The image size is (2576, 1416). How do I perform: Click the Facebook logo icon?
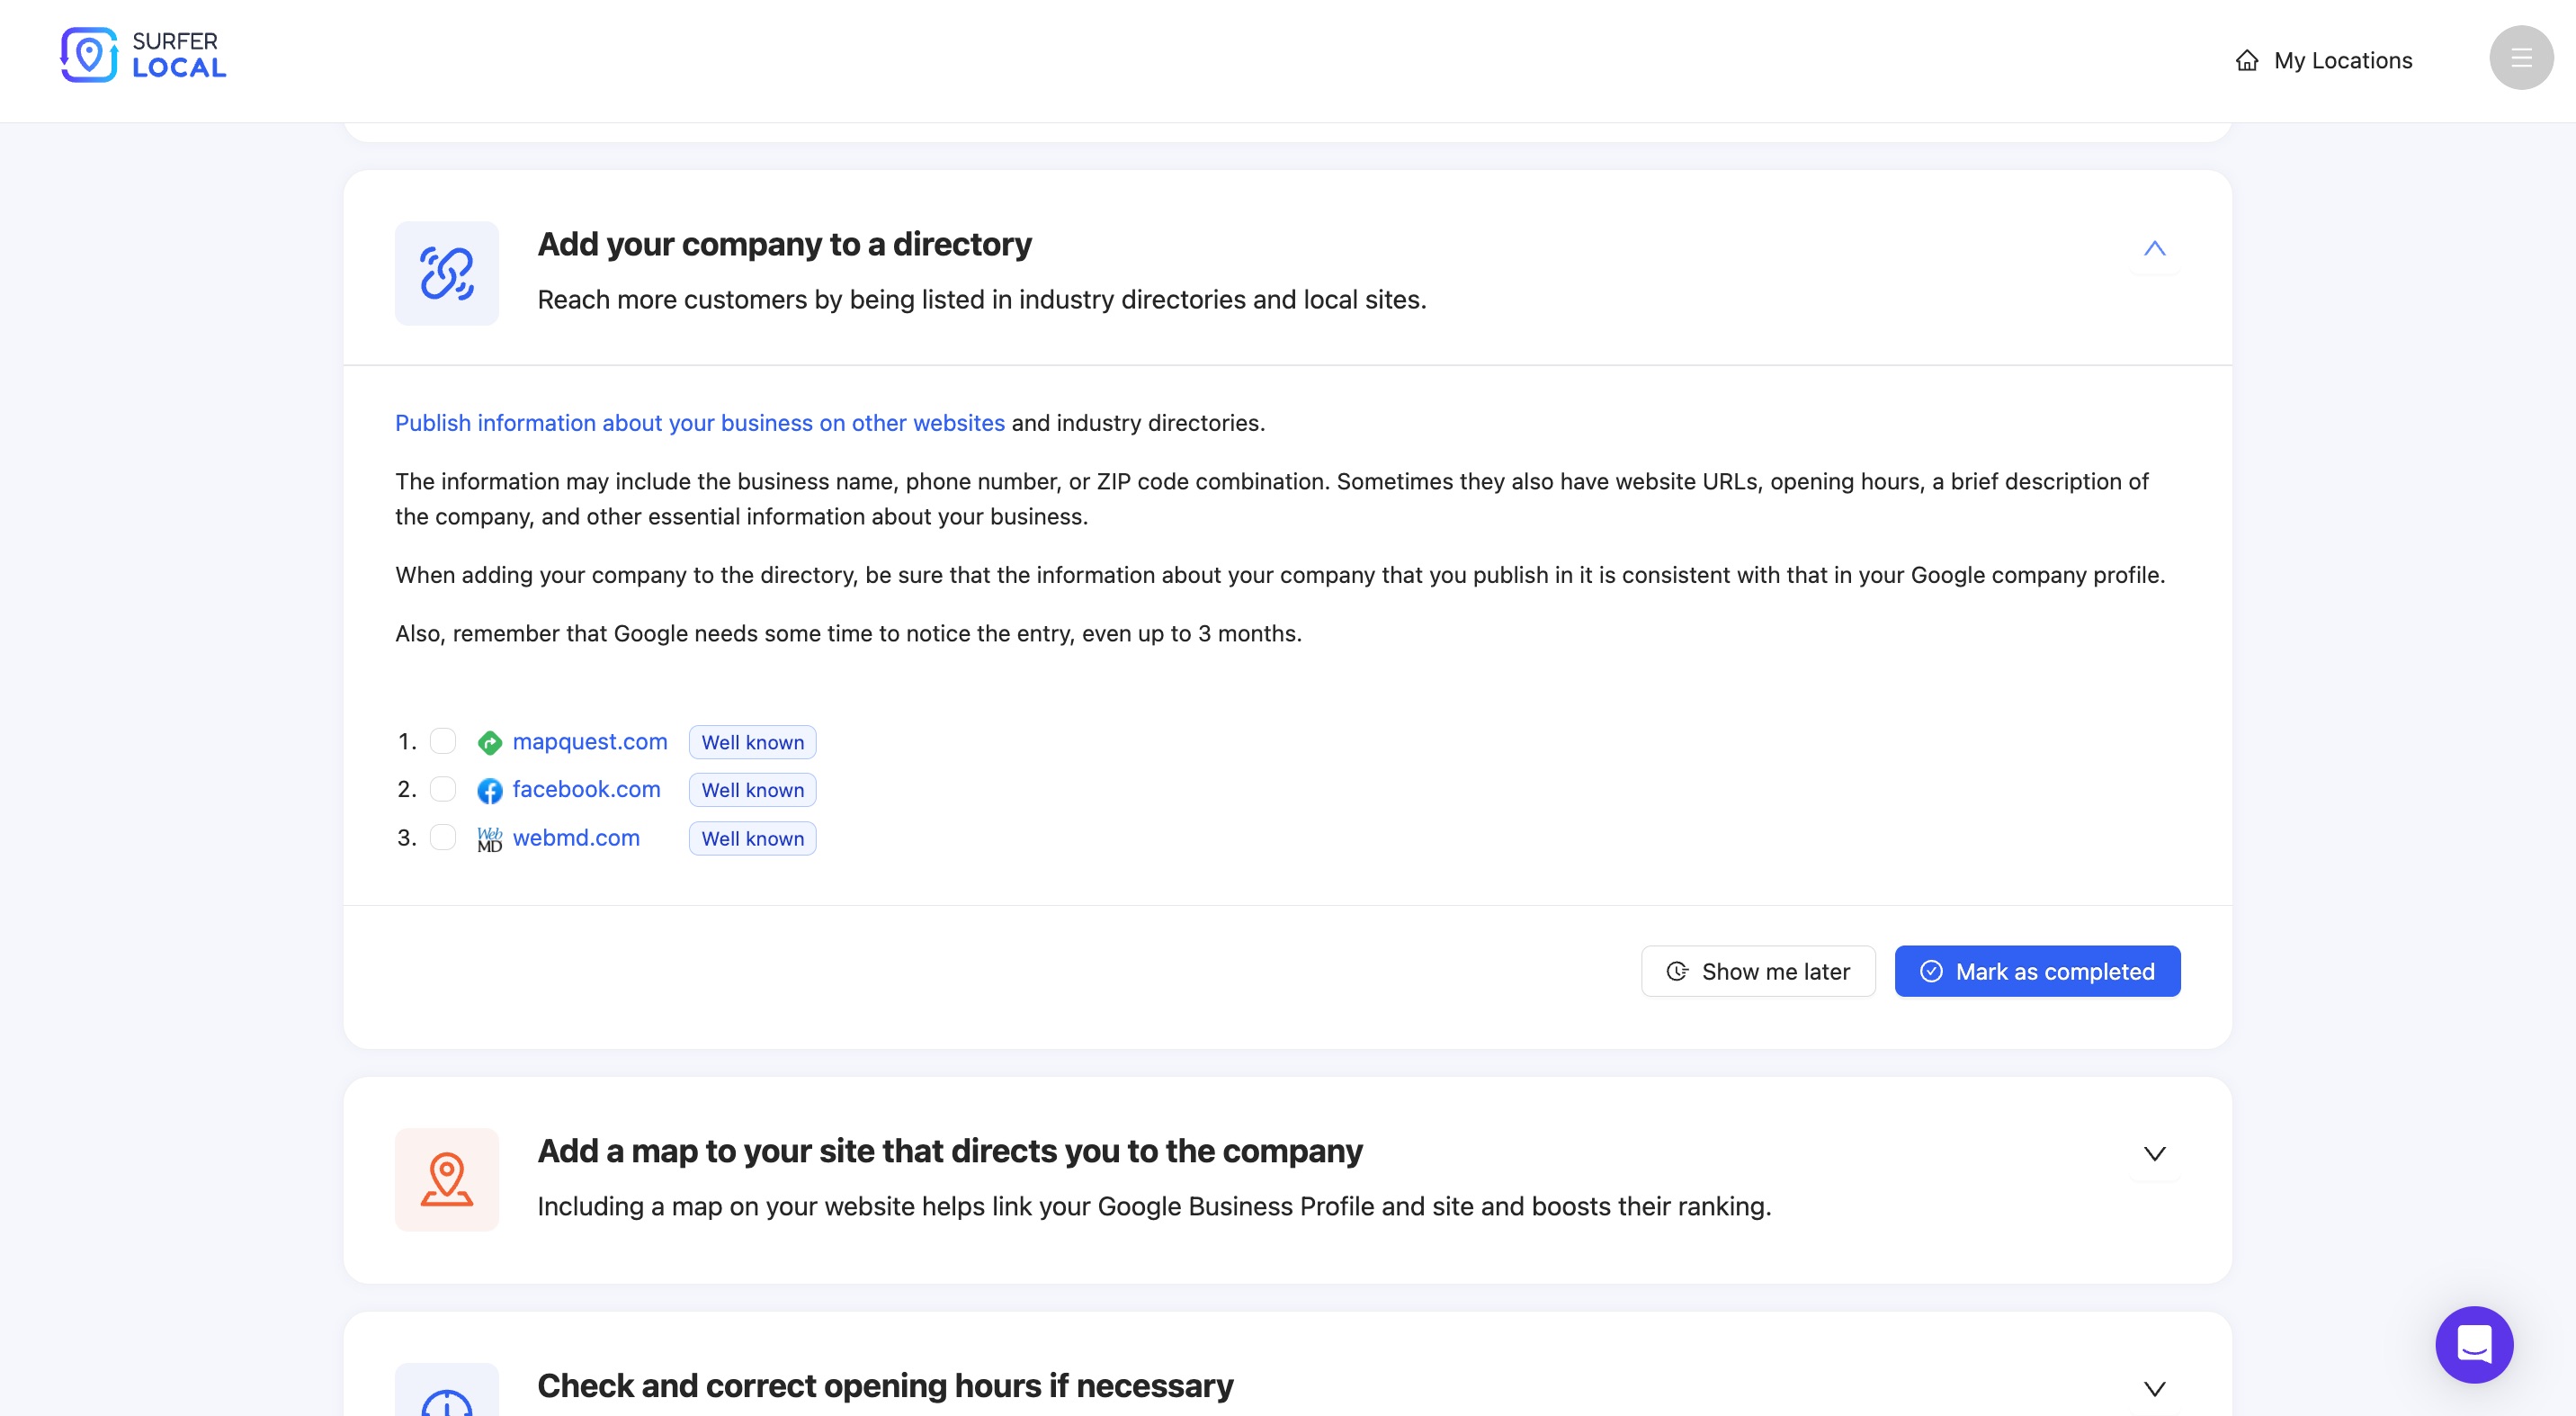point(489,790)
